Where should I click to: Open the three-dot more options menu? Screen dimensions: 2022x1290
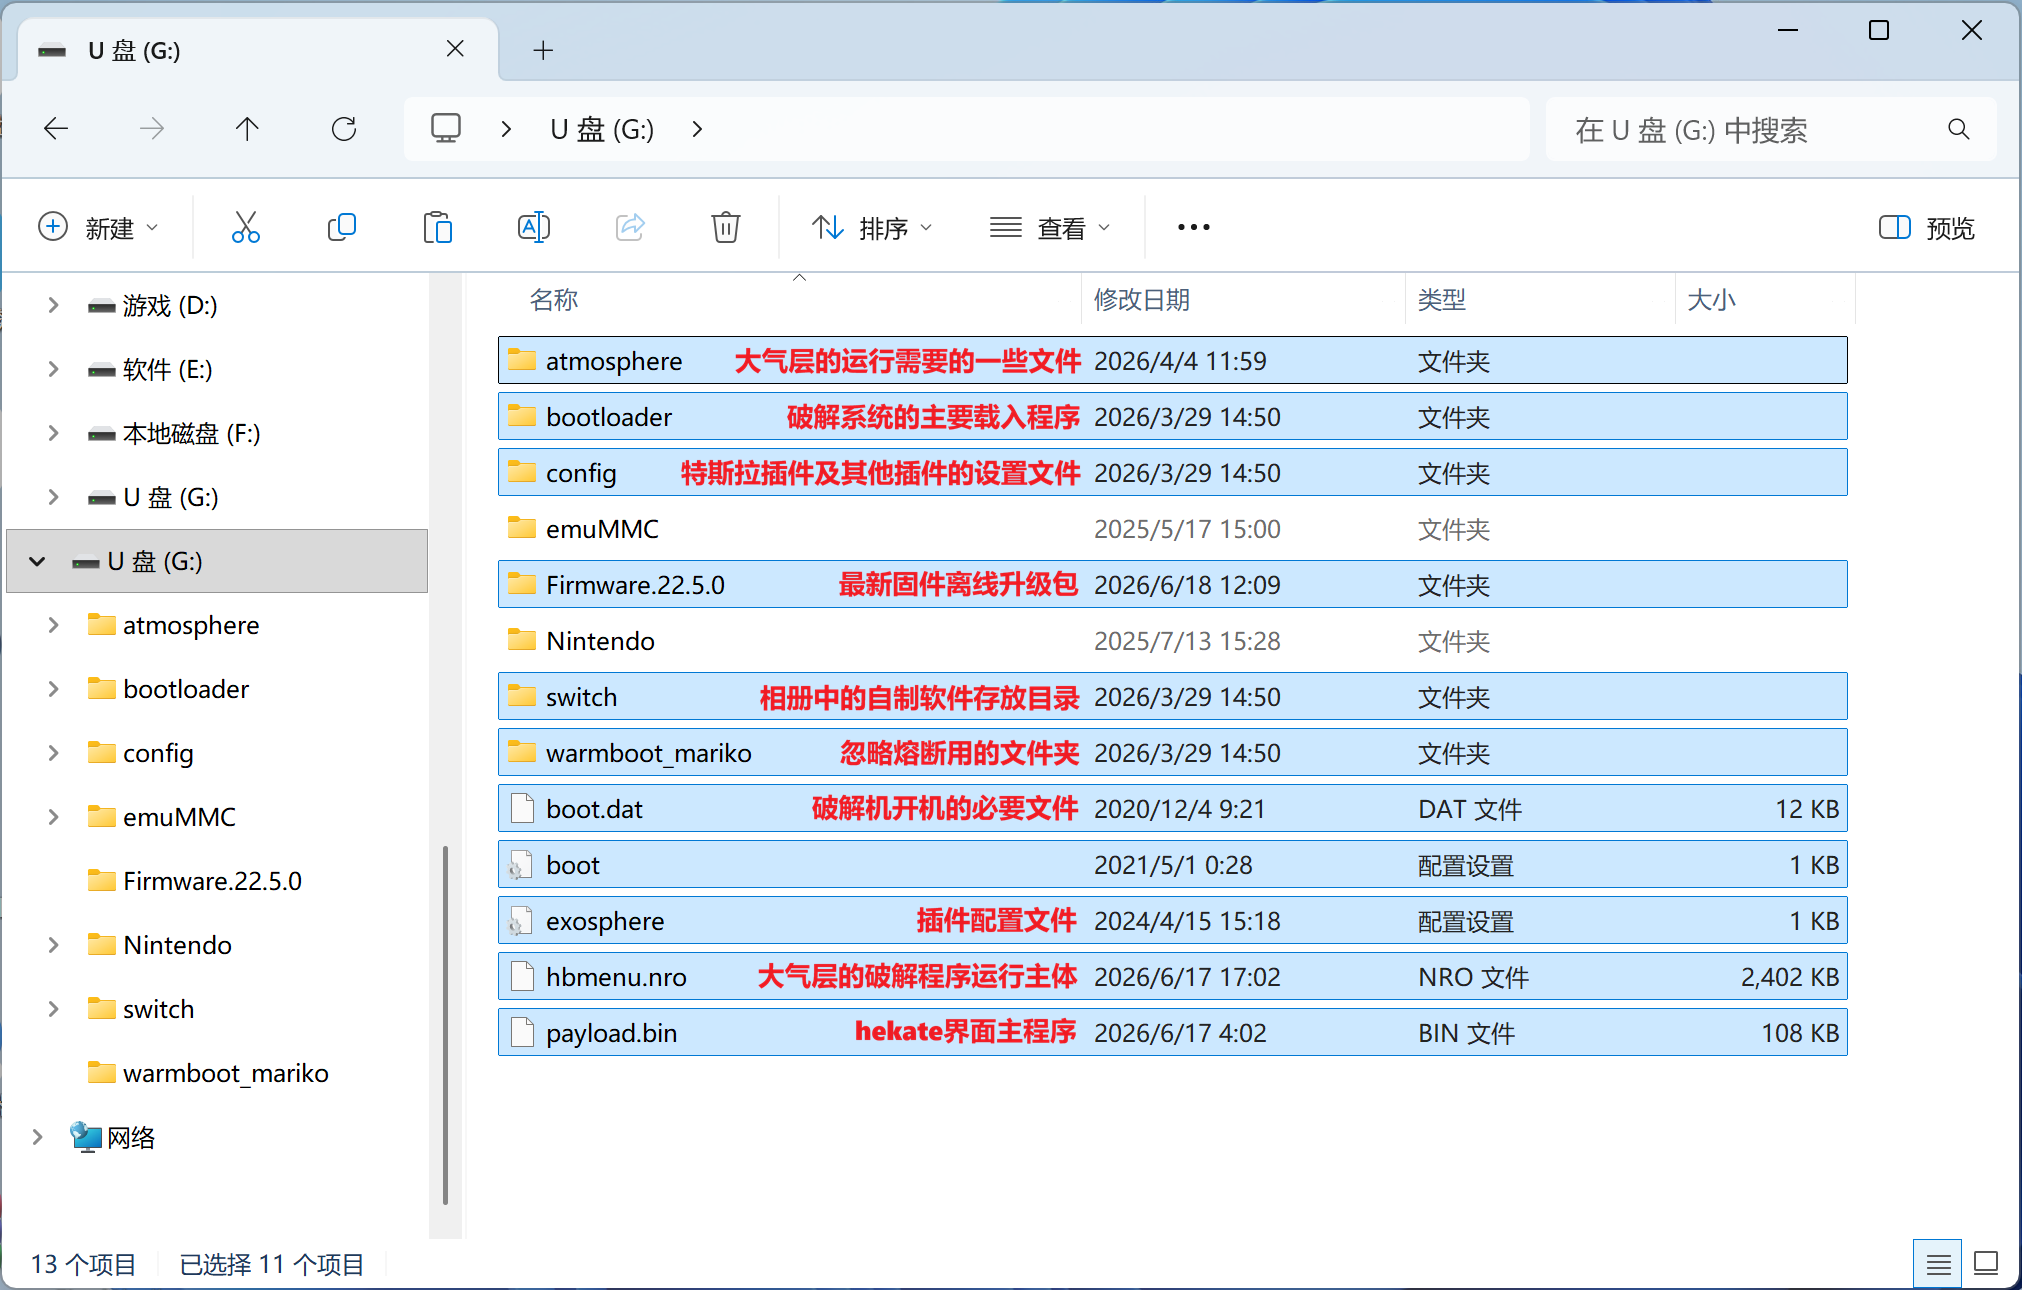[1193, 228]
